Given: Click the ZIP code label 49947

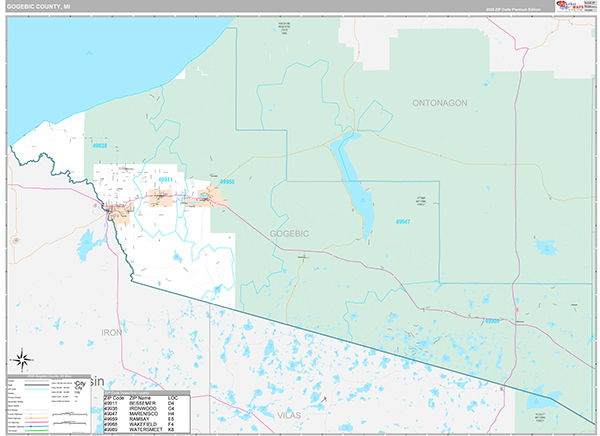Looking at the screenshot, I should click(403, 222).
